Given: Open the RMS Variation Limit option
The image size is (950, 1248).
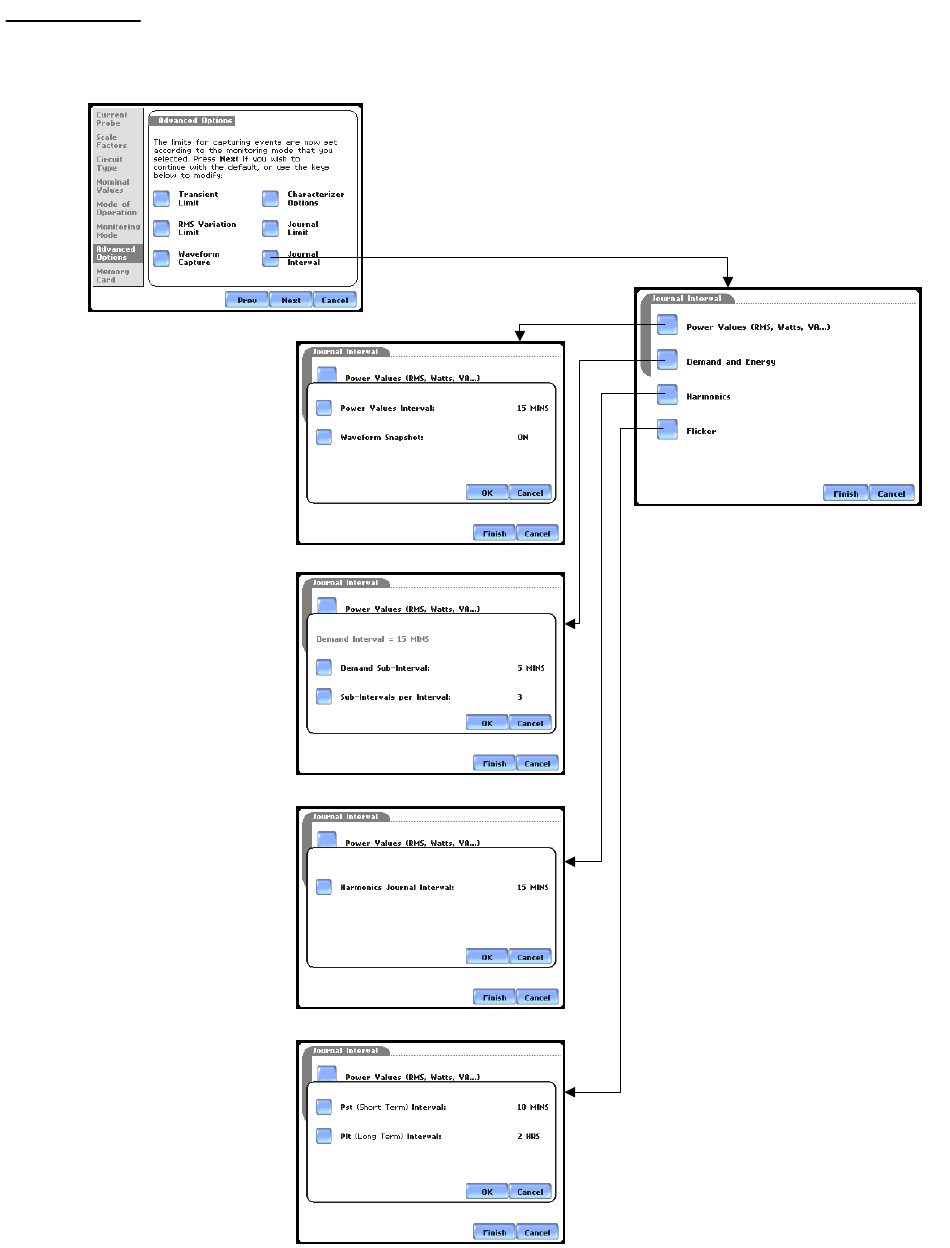Looking at the screenshot, I should [161, 228].
